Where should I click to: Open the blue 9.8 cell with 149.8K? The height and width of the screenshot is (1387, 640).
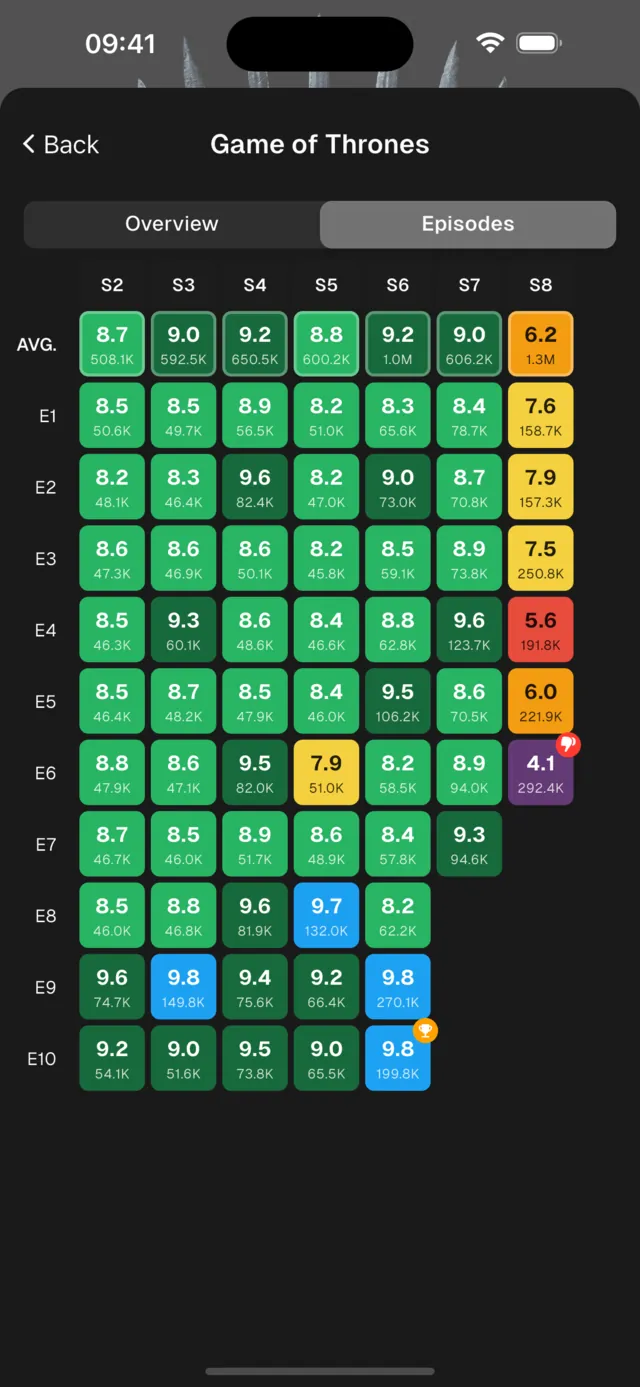coord(183,987)
